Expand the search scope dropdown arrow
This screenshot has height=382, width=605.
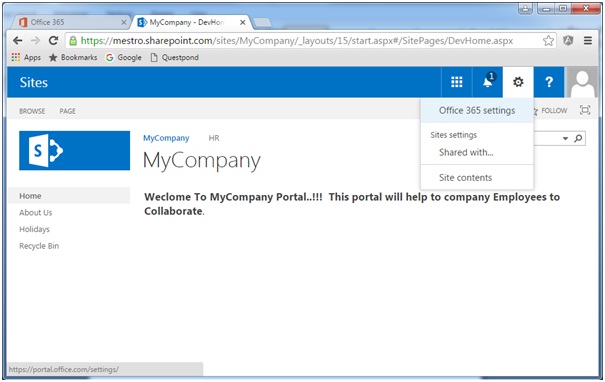(565, 138)
